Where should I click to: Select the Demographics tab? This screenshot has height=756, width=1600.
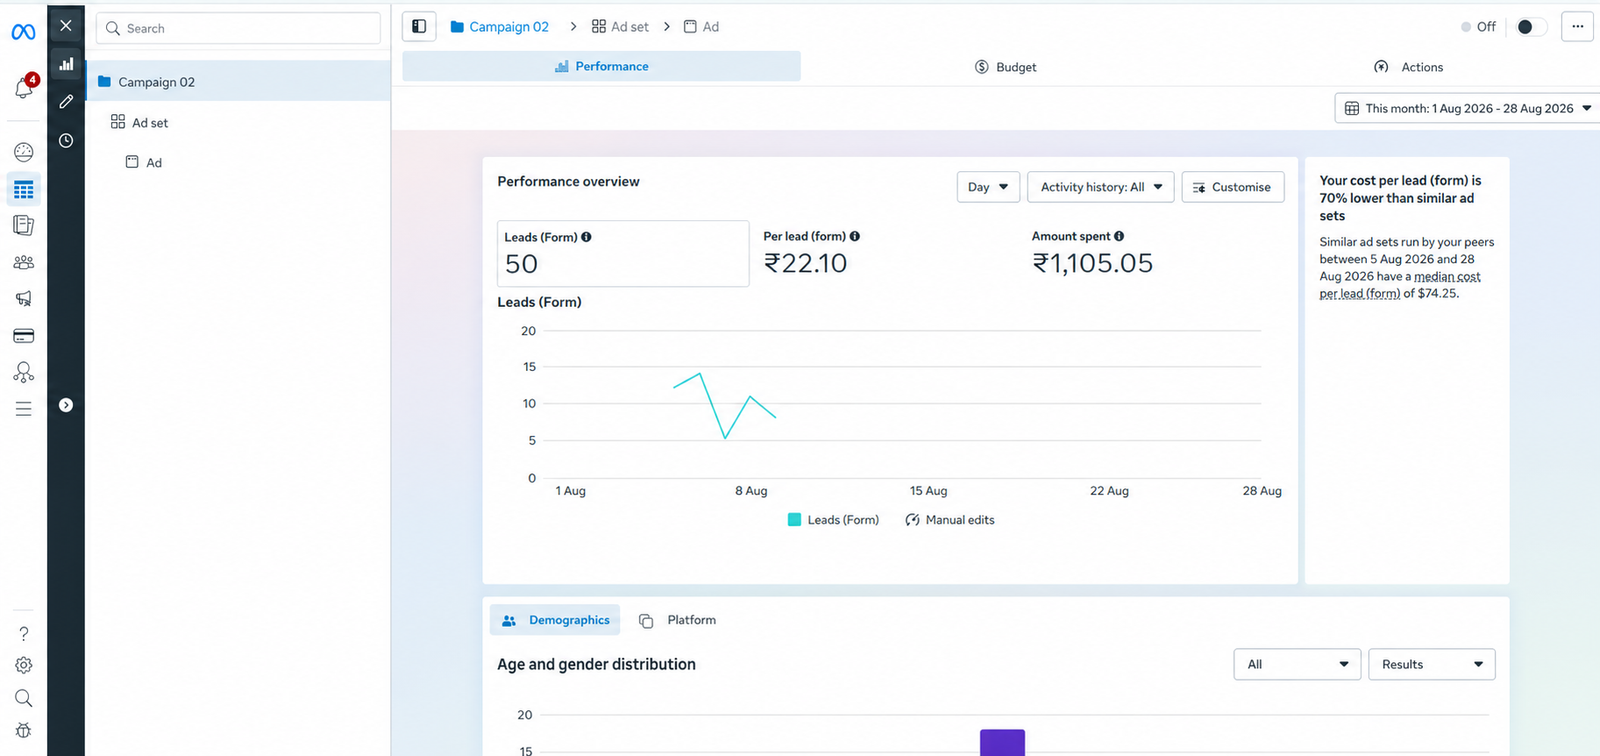click(555, 620)
